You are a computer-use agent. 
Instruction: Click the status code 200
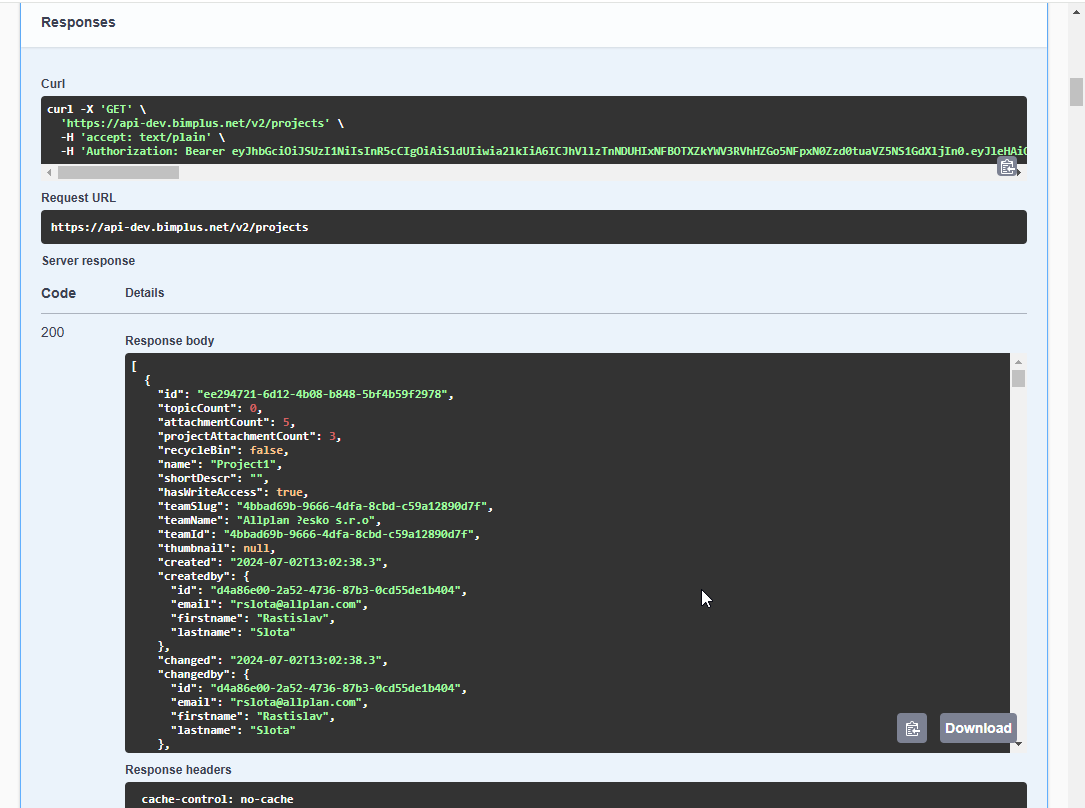click(53, 332)
